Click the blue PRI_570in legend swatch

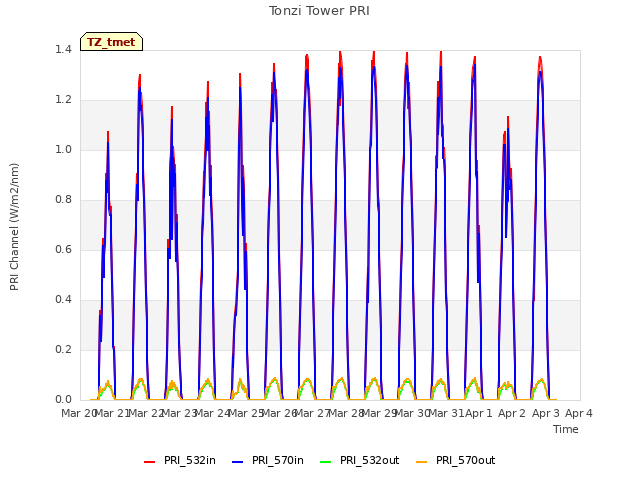click(238, 462)
